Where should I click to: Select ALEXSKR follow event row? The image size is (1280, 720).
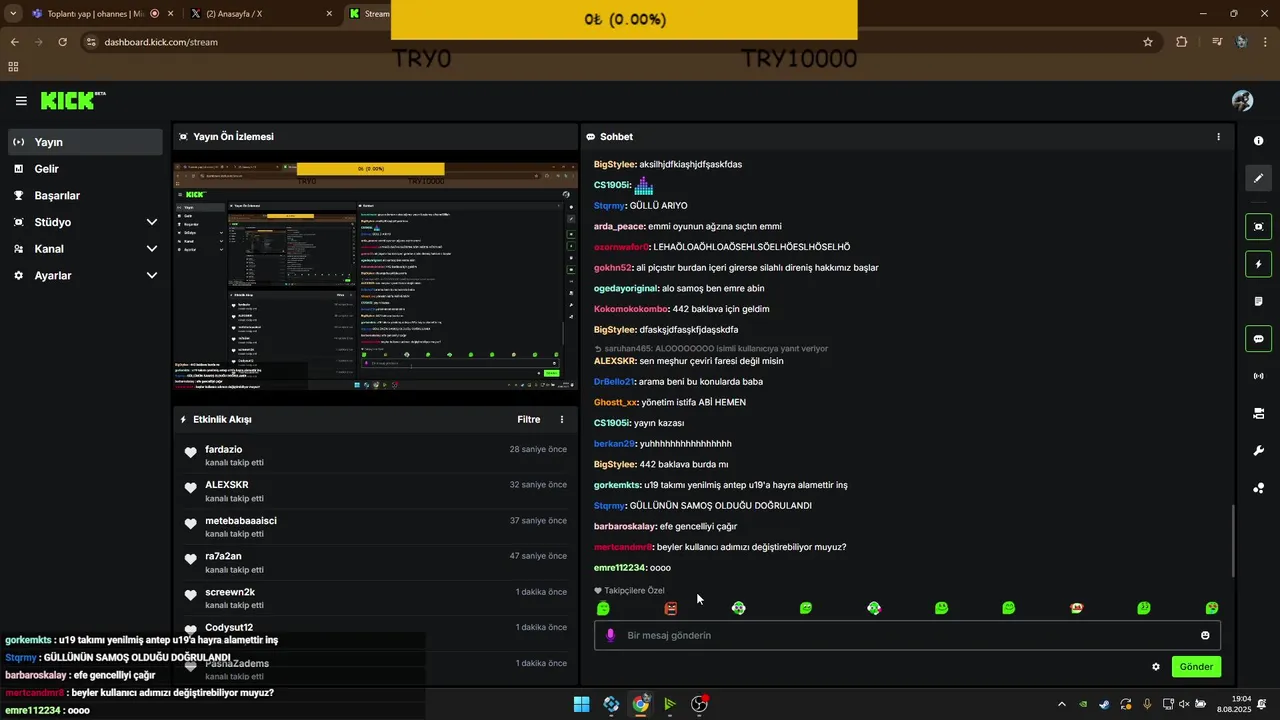tap(376, 491)
